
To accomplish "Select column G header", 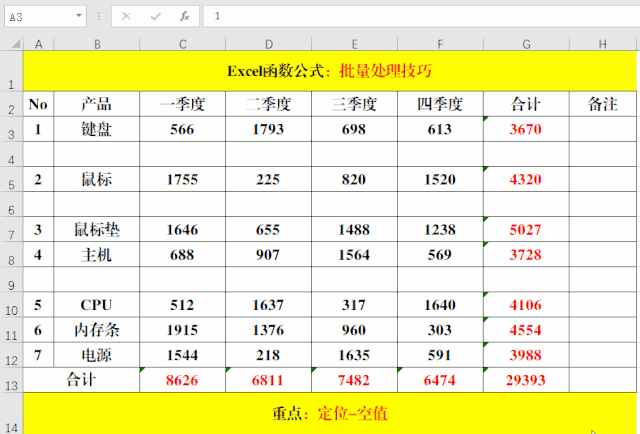I will (x=526, y=43).
